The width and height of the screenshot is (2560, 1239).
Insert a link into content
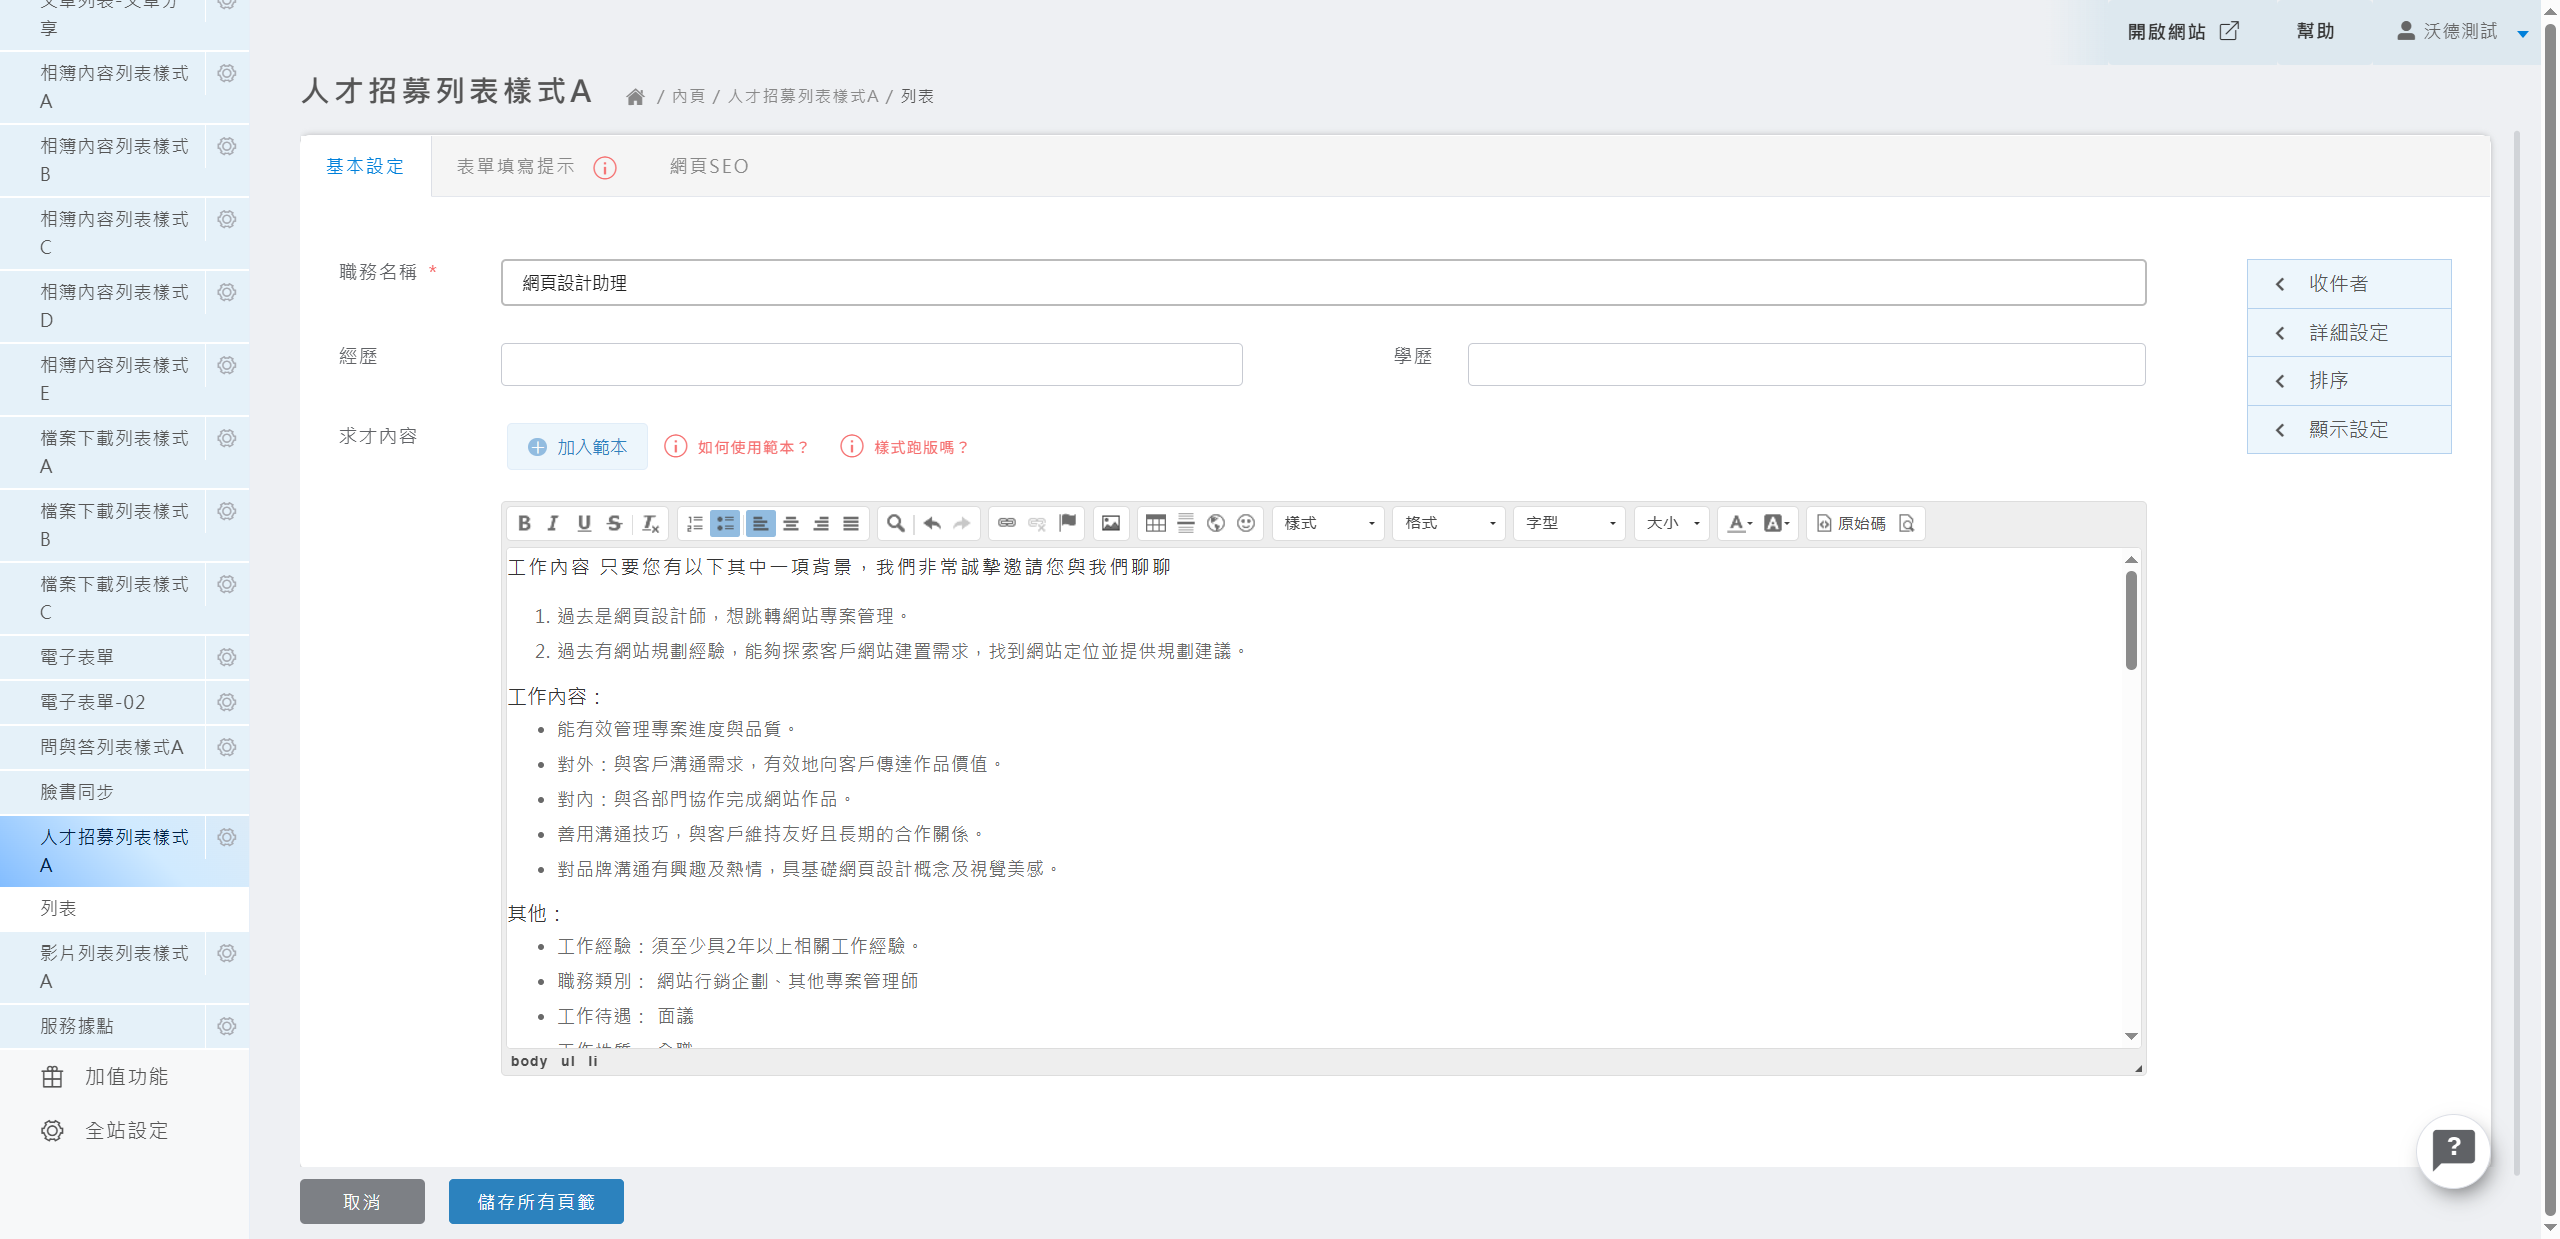[1007, 523]
